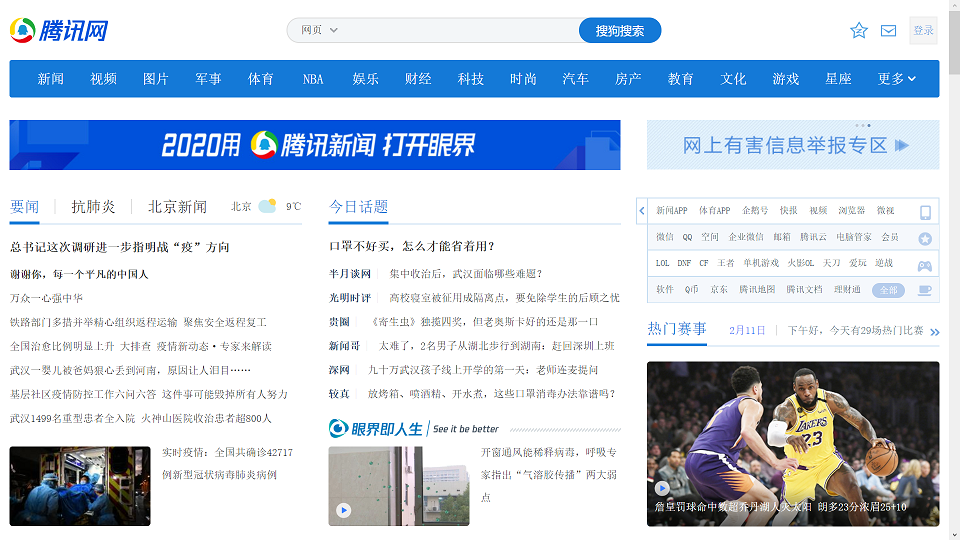This screenshot has width=960, height=540.
Task: Open 新闻 in the navigation bar
Action: [x=50, y=79]
